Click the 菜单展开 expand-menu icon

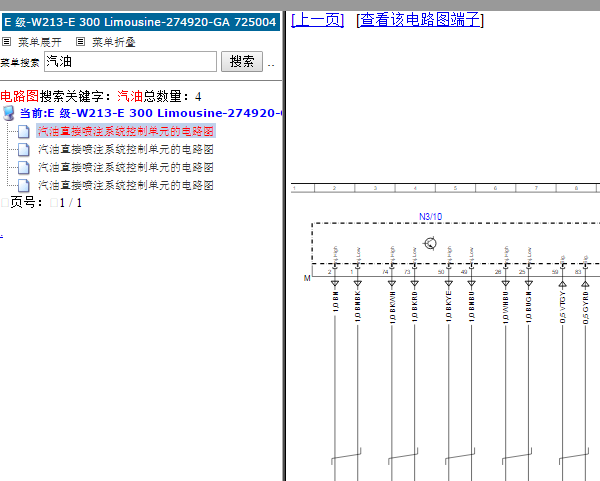pyautogui.click(x=7, y=41)
